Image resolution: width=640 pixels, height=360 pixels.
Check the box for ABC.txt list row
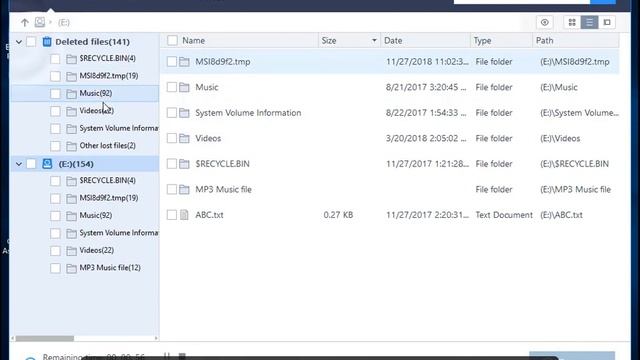tap(172, 215)
